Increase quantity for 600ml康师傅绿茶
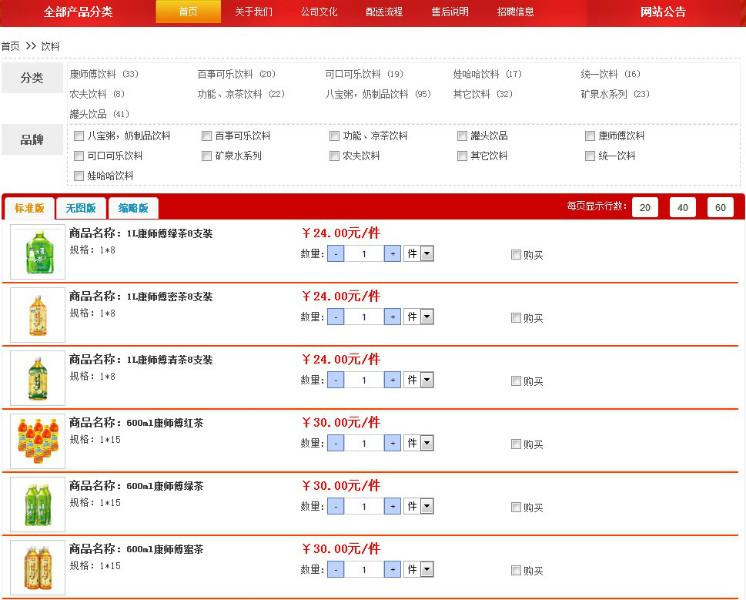746x600 pixels. (x=392, y=507)
